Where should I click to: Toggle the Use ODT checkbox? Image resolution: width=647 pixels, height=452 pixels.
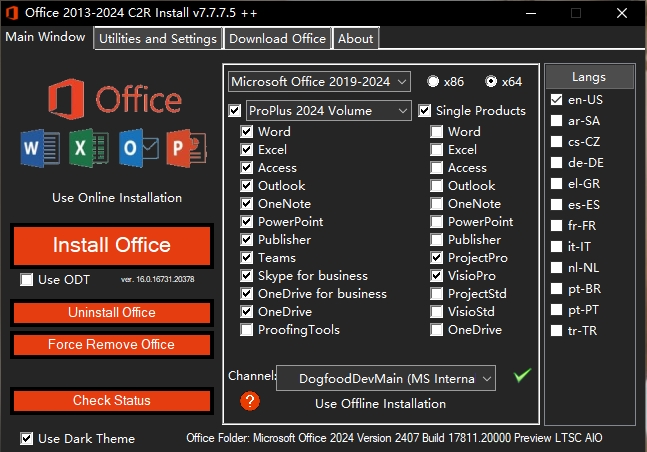26,279
